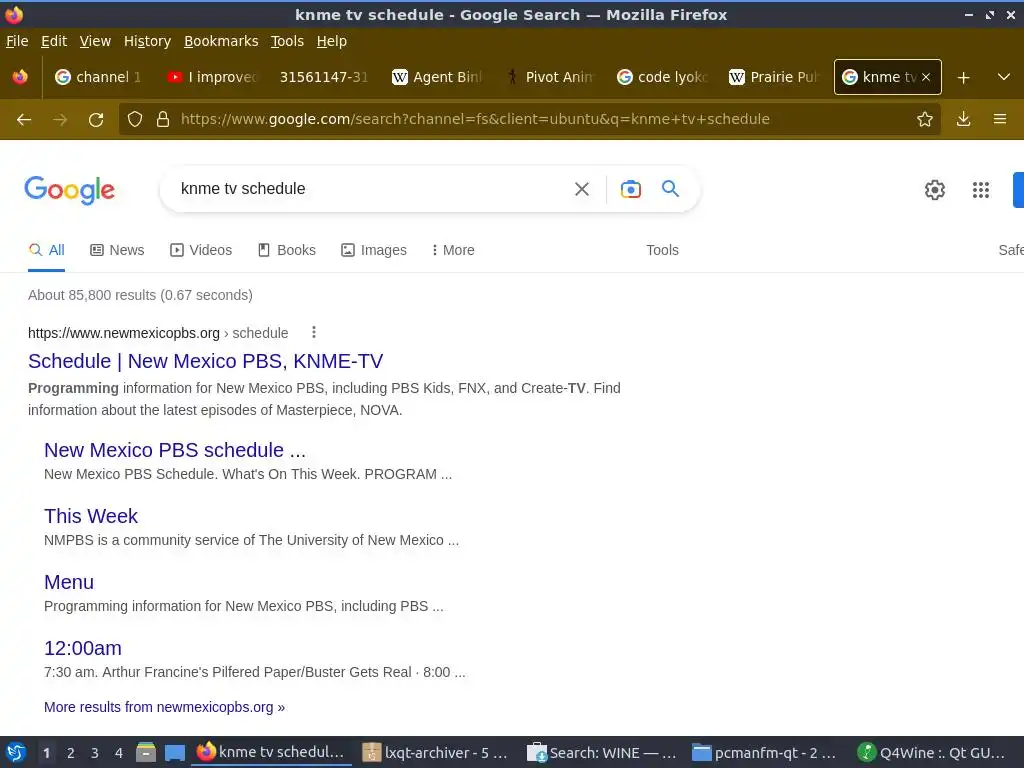Switch to Agent Binky Wikipedia tab
The height and width of the screenshot is (768, 1024).
(435, 77)
